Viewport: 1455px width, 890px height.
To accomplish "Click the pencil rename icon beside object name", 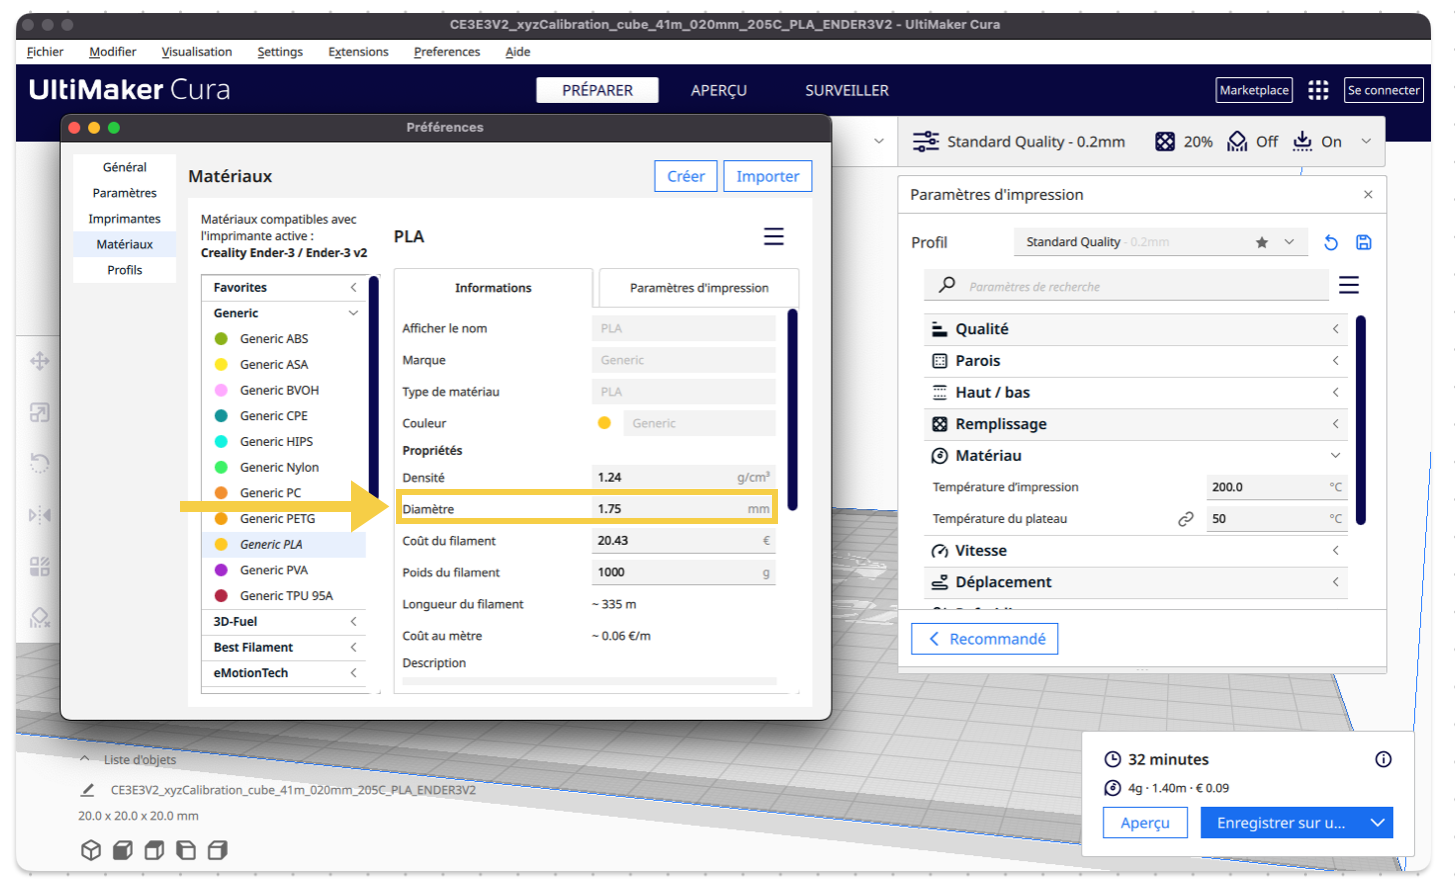I will (88, 790).
